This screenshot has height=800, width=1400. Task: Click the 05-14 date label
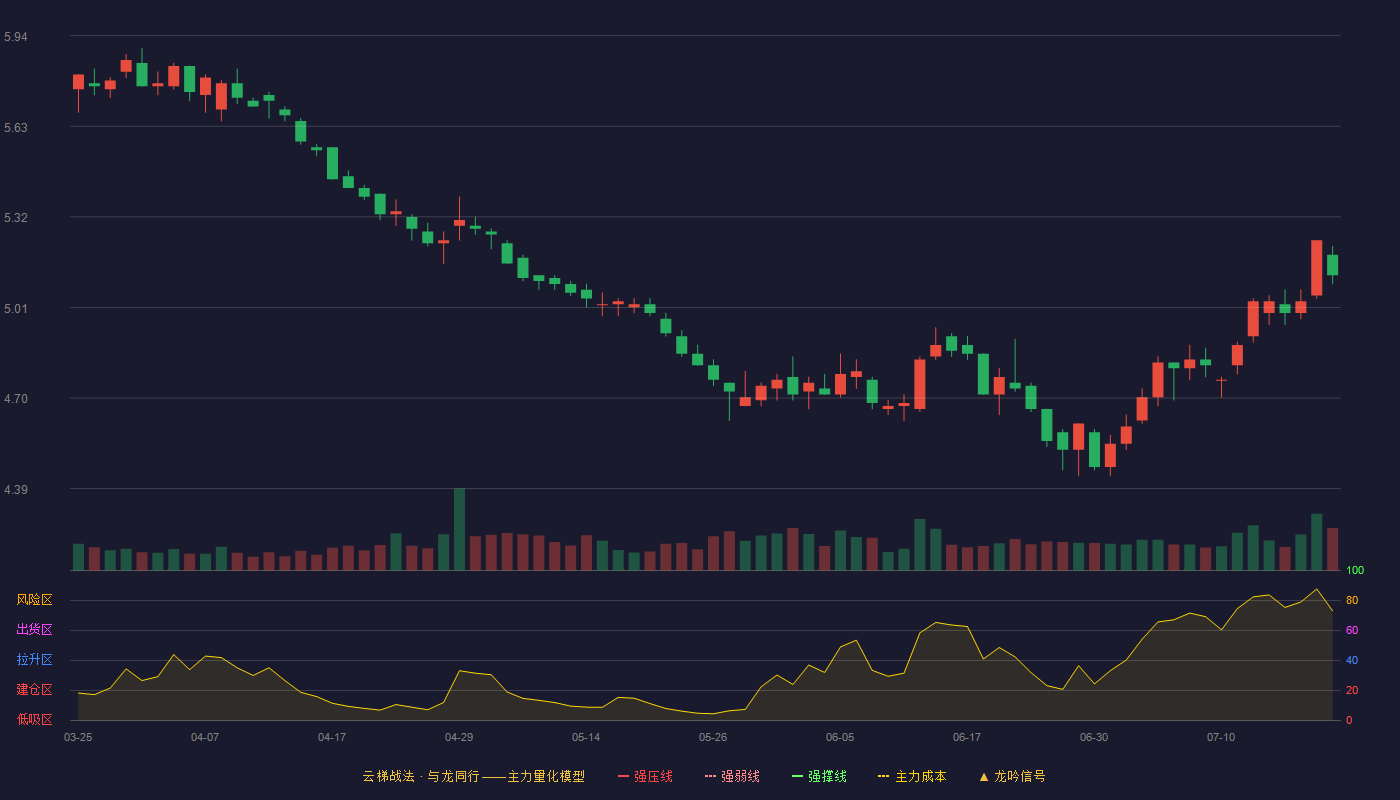coord(586,737)
